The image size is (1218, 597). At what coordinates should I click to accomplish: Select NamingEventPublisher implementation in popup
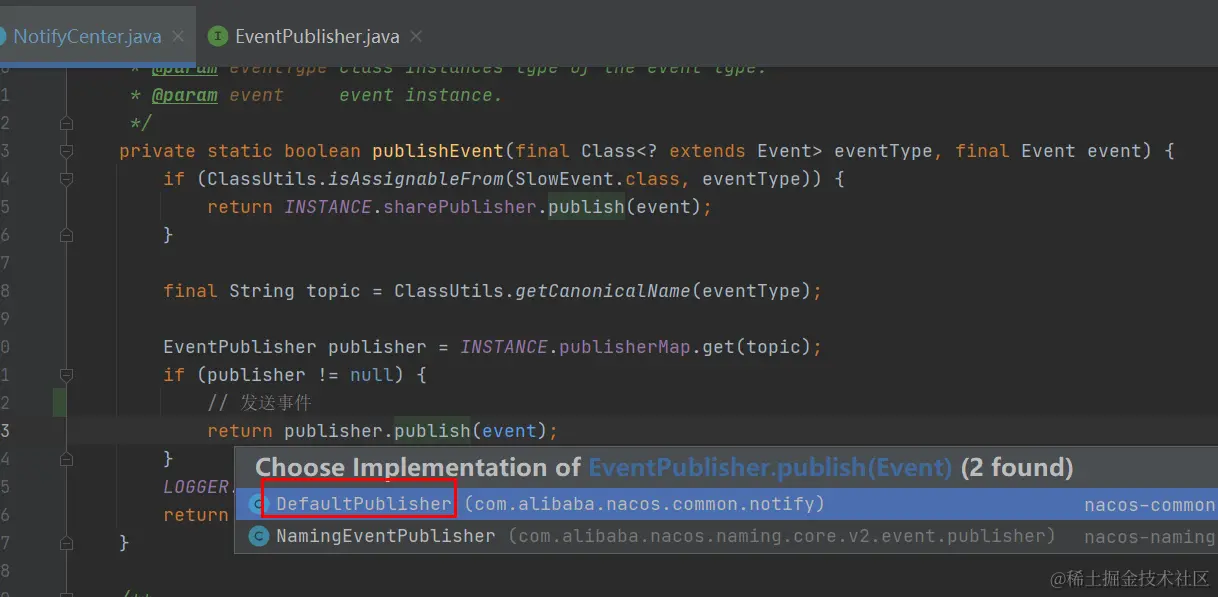click(726, 536)
